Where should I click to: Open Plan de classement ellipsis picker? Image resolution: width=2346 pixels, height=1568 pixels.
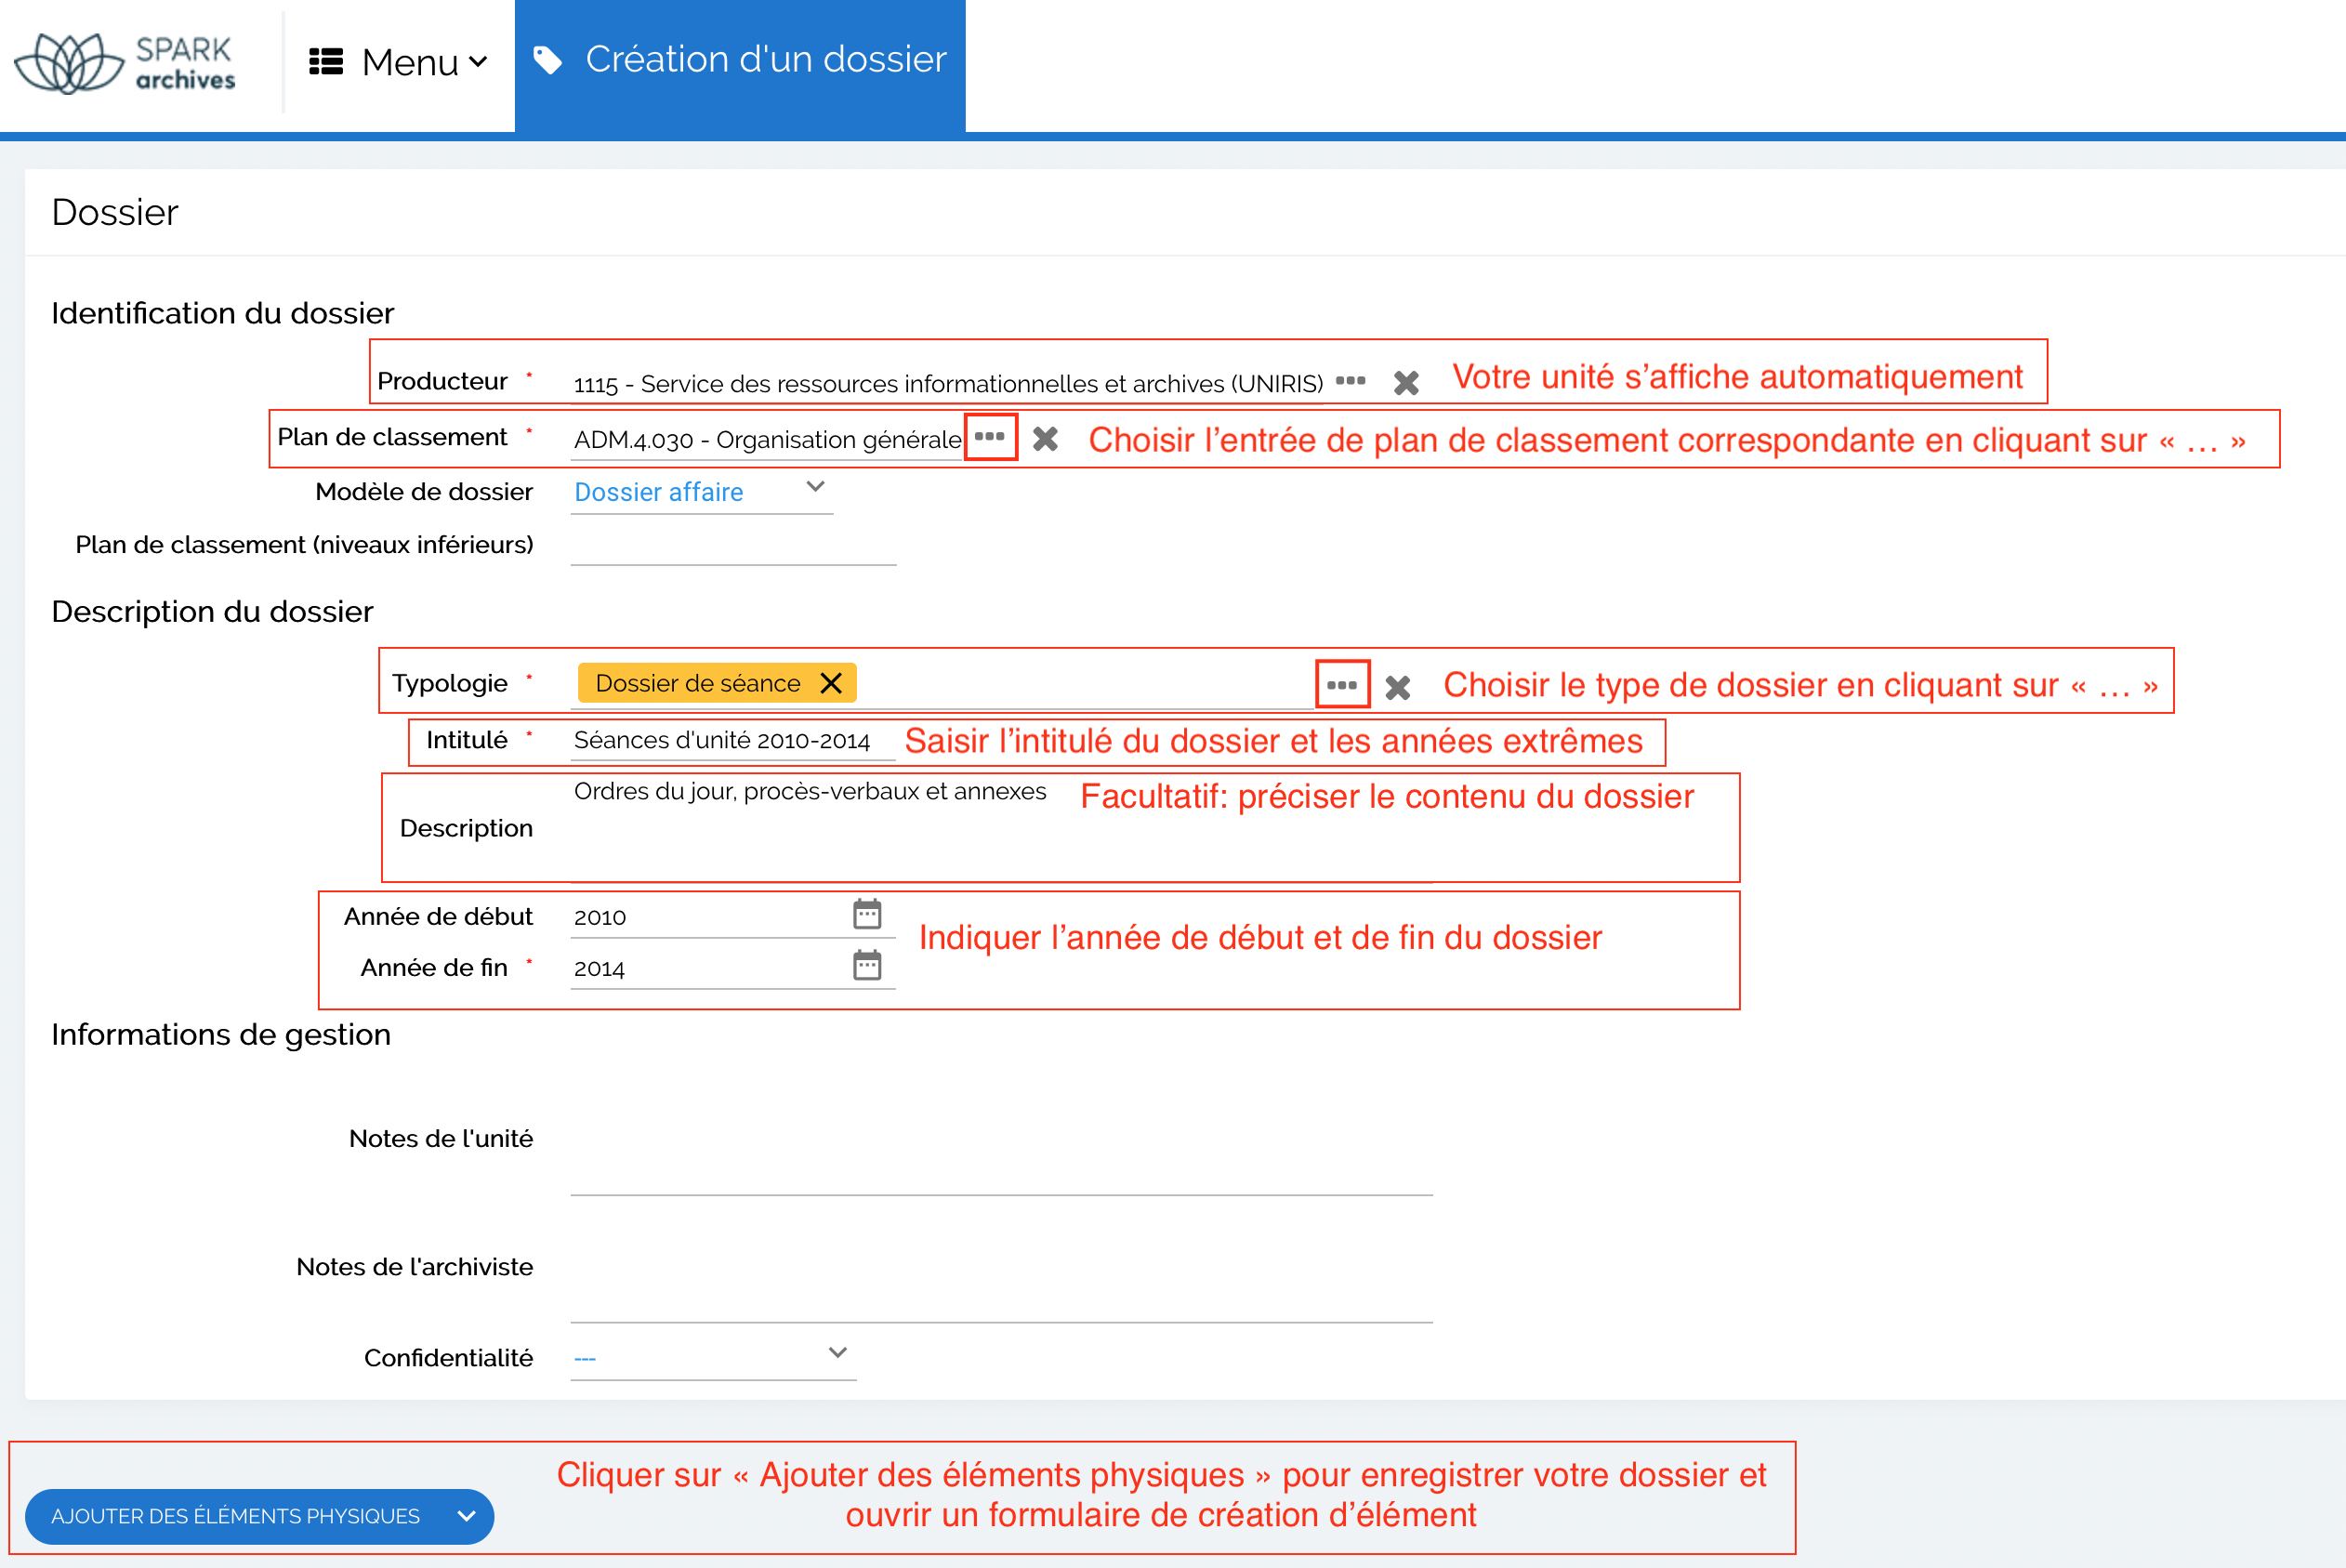[x=990, y=437]
